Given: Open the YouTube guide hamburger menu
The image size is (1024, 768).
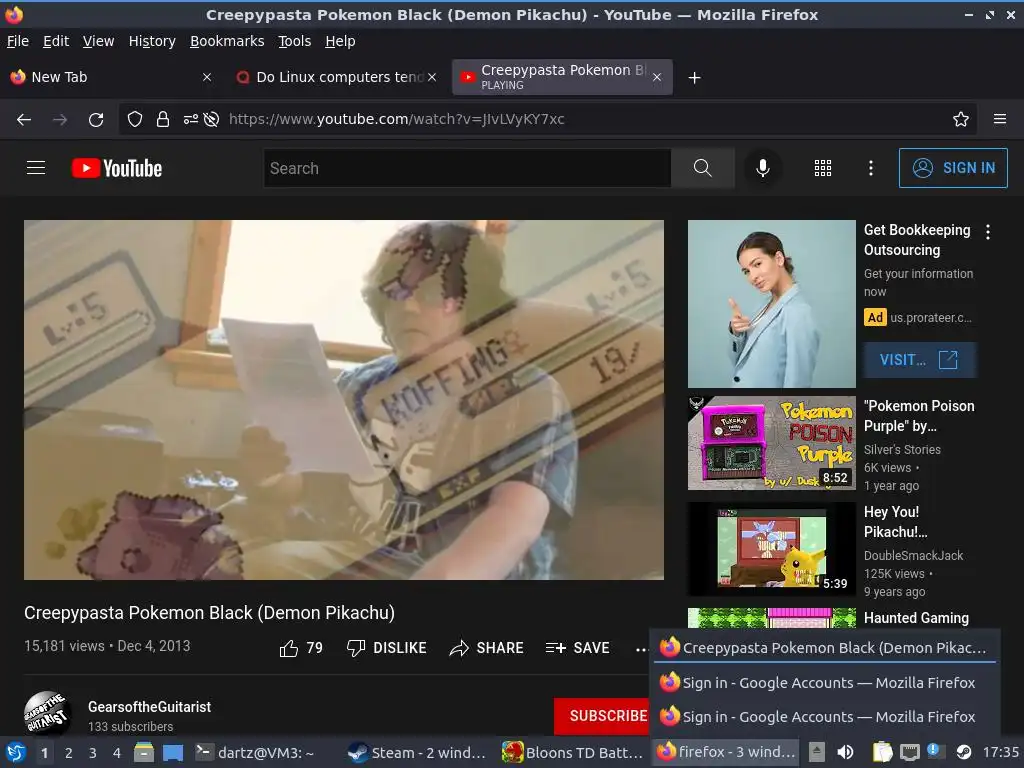Looking at the screenshot, I should click(x=36, y=168).
